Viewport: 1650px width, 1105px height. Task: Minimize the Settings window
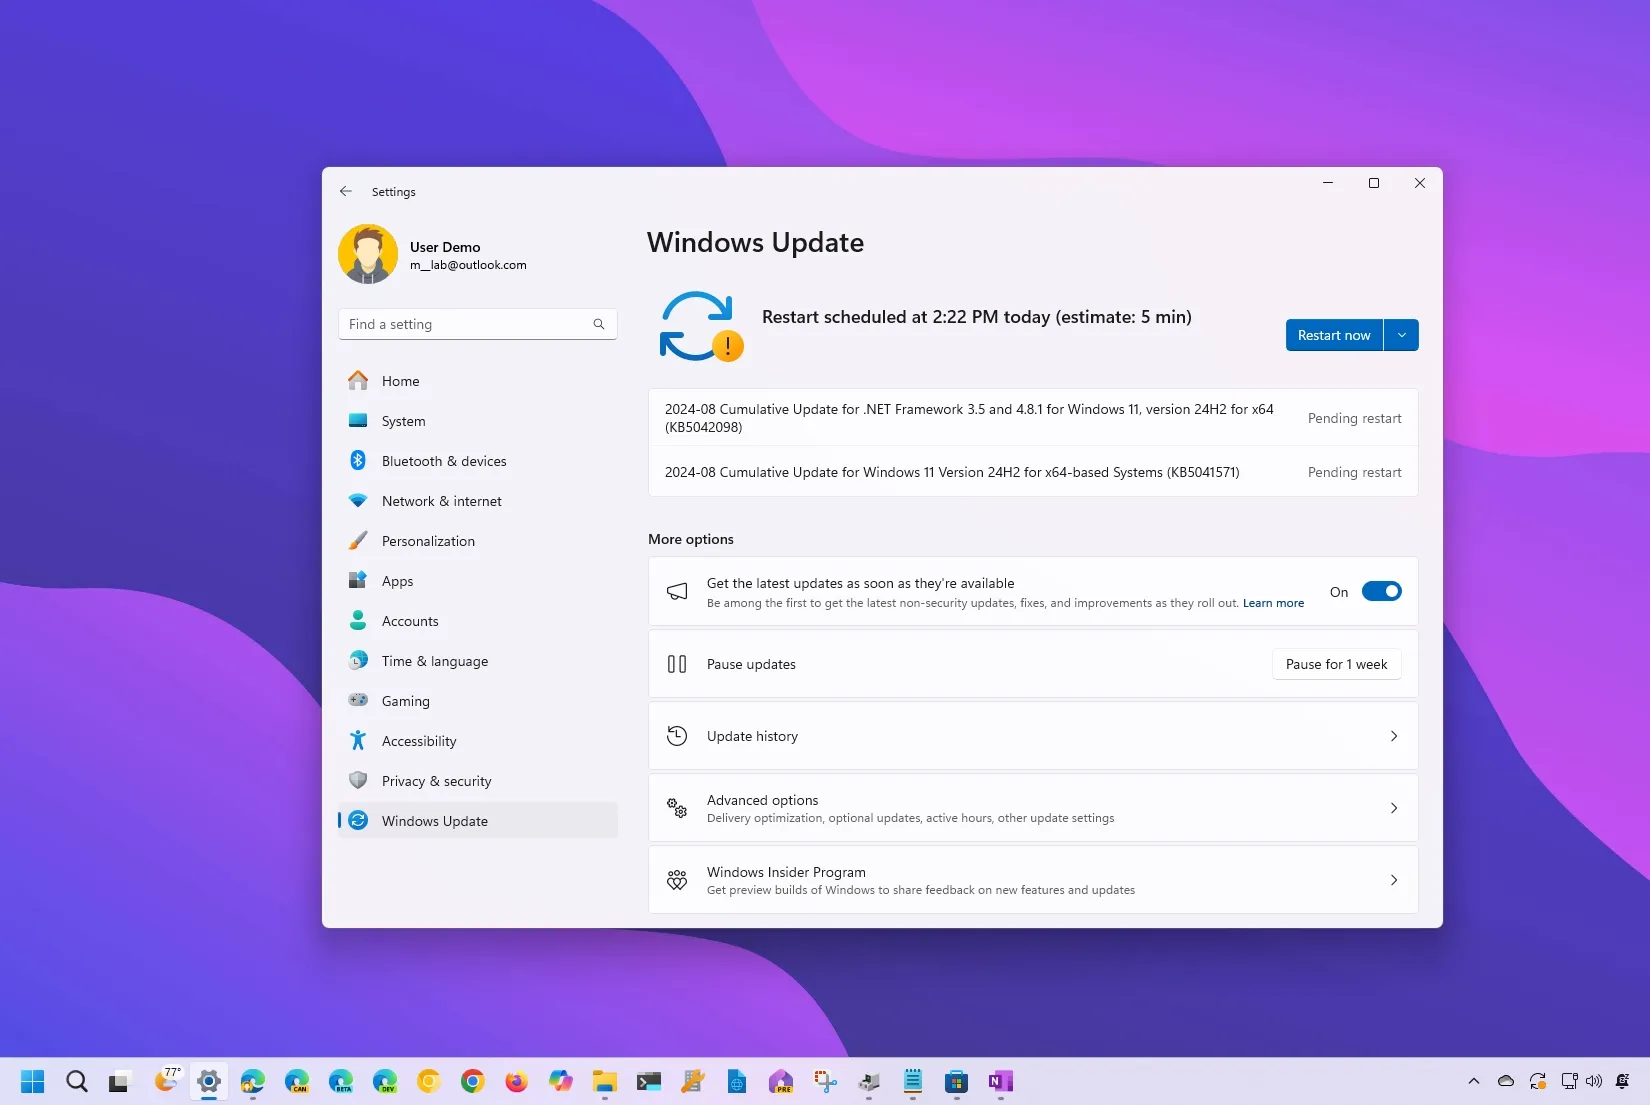click(1328, 183)
